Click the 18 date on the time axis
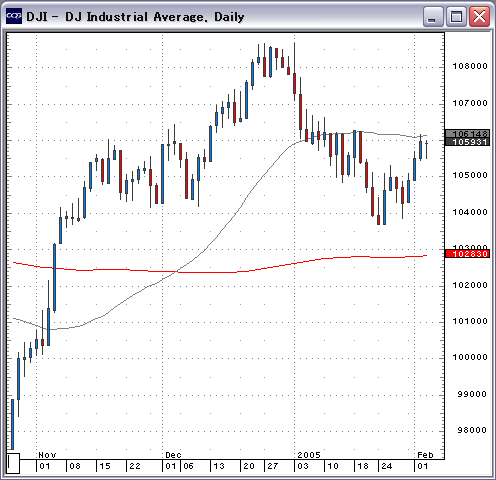 coord(363,466)
